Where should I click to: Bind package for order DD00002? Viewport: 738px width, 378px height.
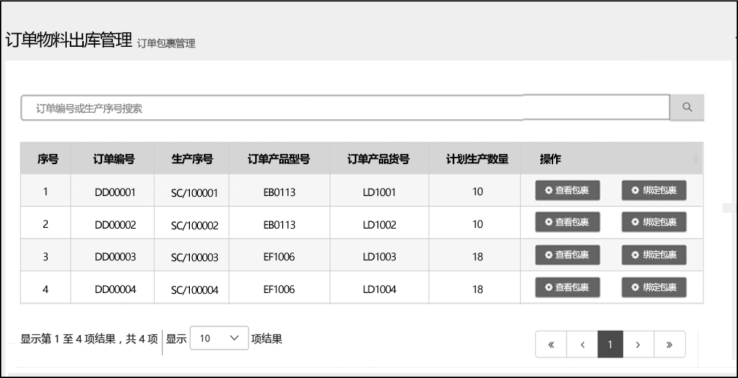tap(654, 222)
